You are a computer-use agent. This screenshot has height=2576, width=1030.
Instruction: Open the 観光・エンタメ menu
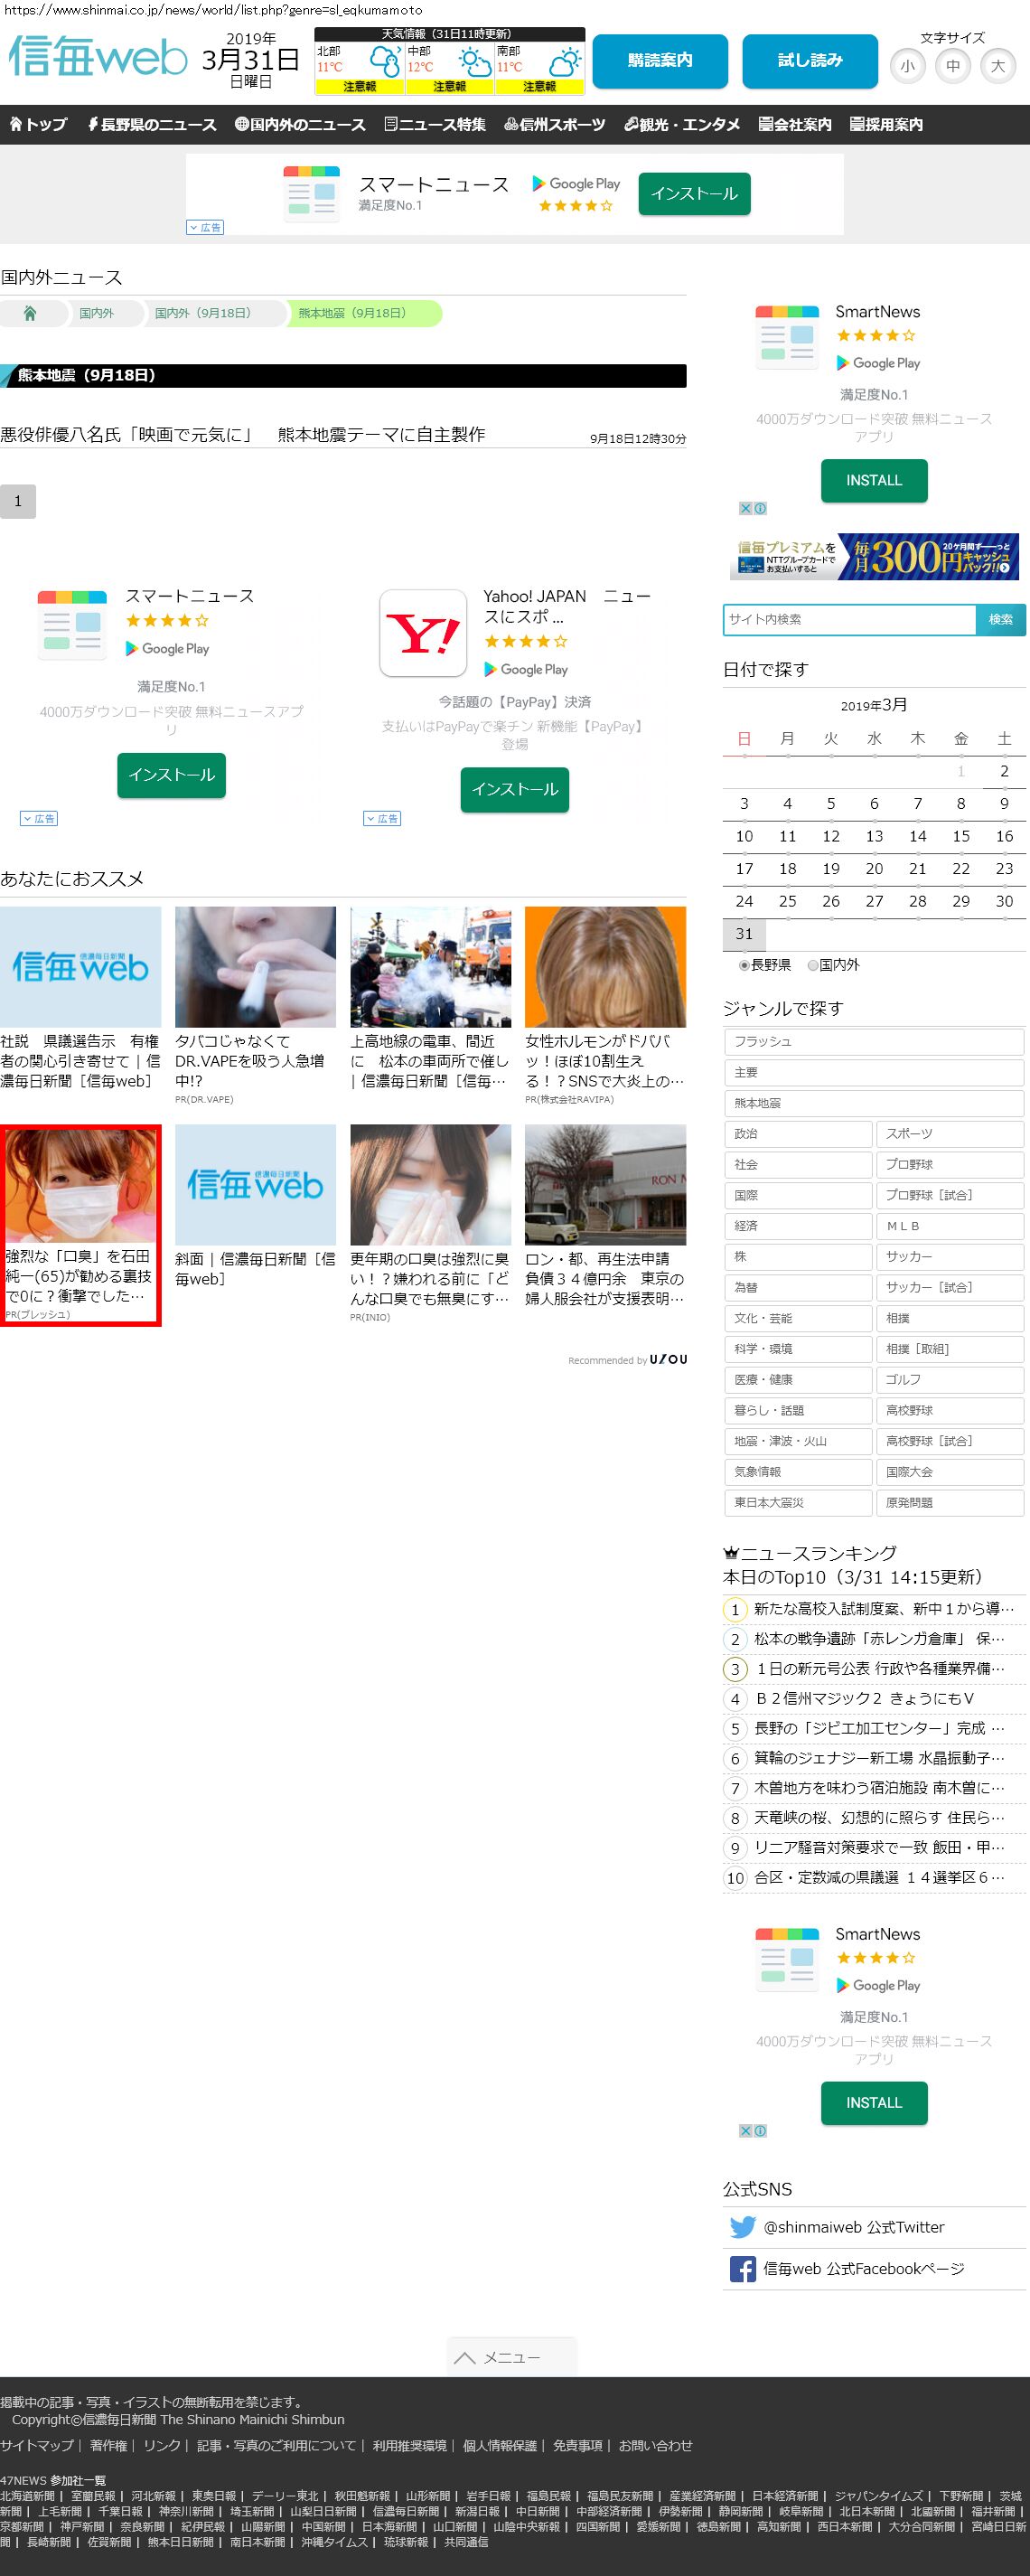(682, 124)
